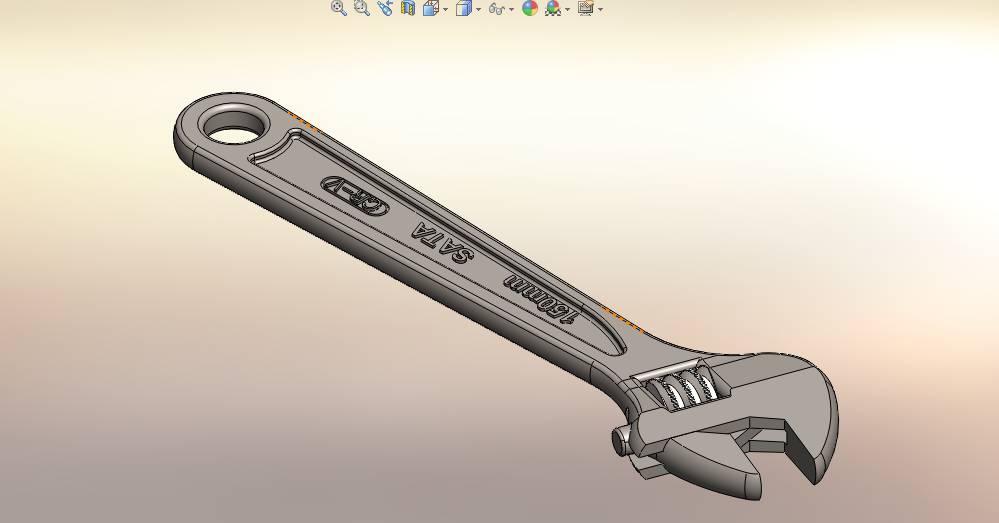Screen dimensions: 999x523
Task: Click the View Settings monitor icon
Action: click(586, 8)
